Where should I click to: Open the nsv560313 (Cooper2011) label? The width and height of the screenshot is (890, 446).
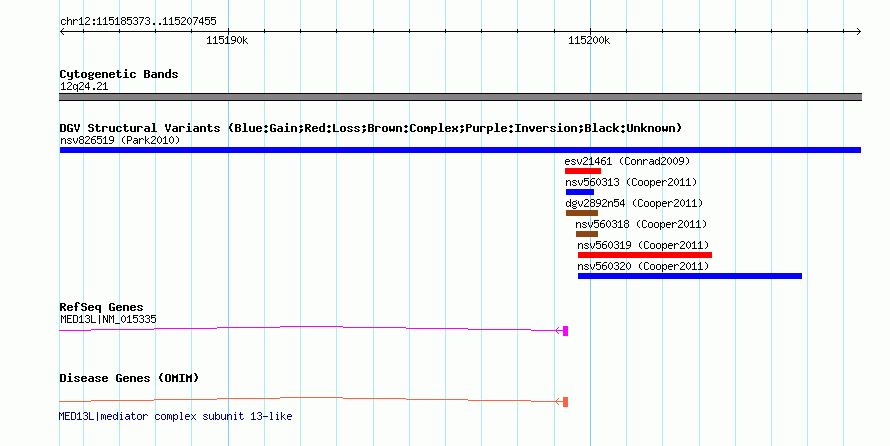click(631, 182)
